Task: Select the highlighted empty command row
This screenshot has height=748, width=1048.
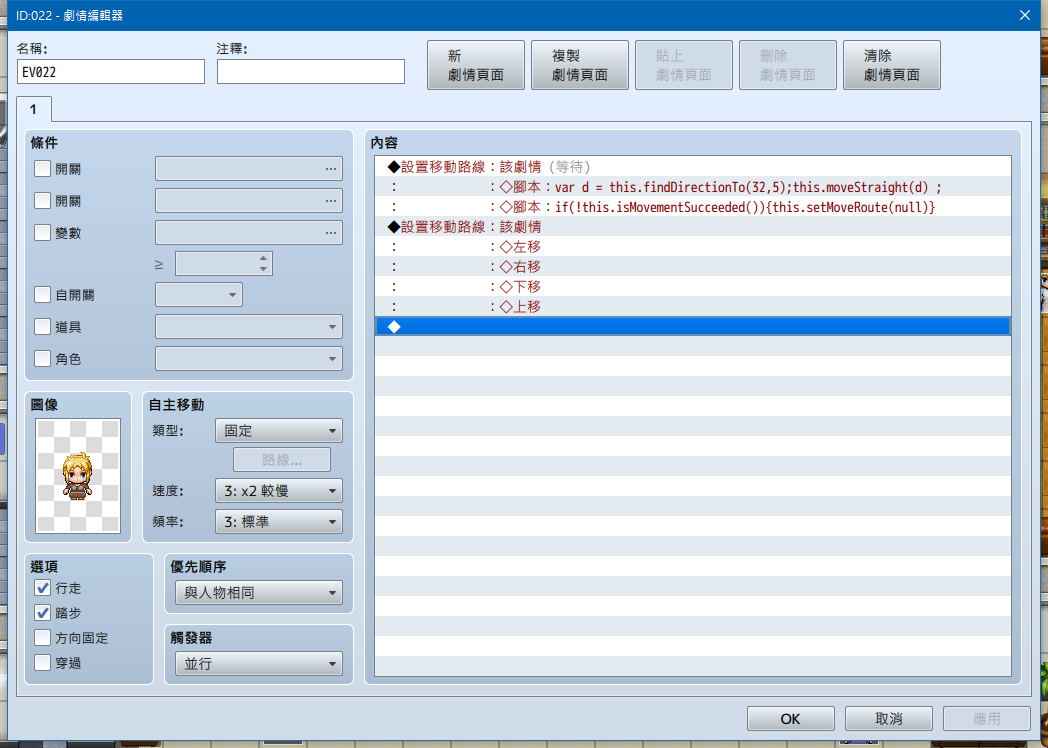Action: click(692, 326)
